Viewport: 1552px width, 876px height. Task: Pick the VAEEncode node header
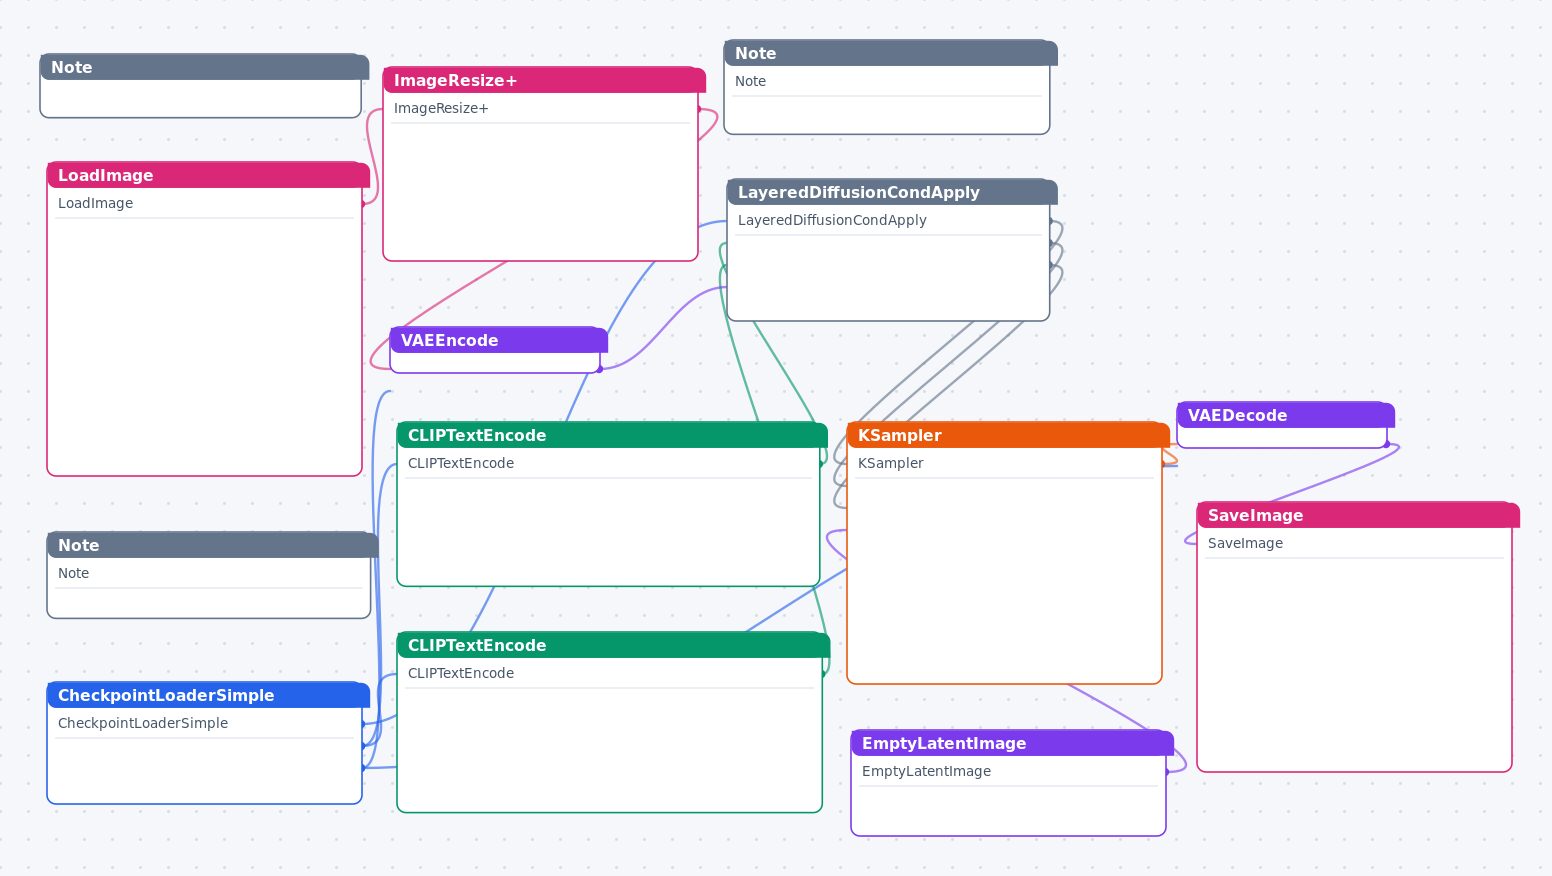coord(499,340)
